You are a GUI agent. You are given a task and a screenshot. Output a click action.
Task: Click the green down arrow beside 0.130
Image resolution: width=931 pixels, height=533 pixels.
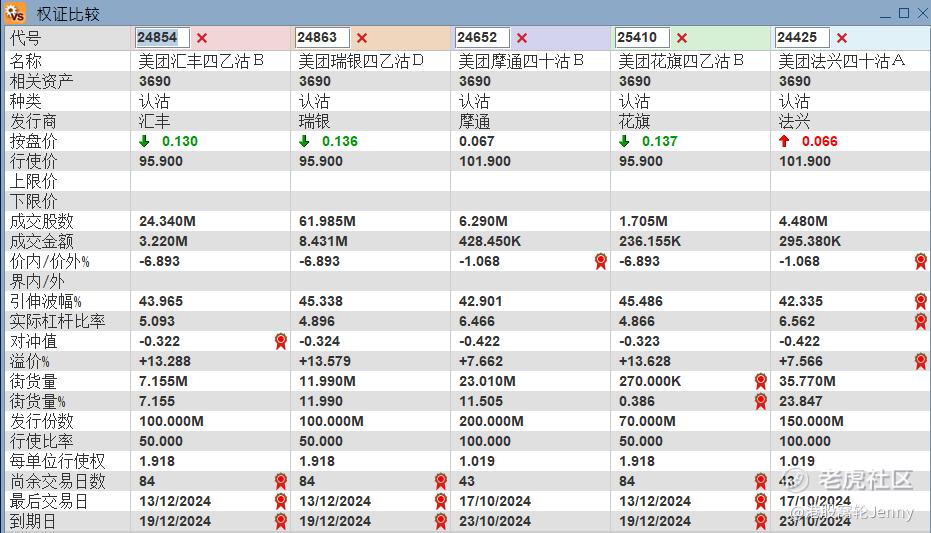click(x=144, y=141)
